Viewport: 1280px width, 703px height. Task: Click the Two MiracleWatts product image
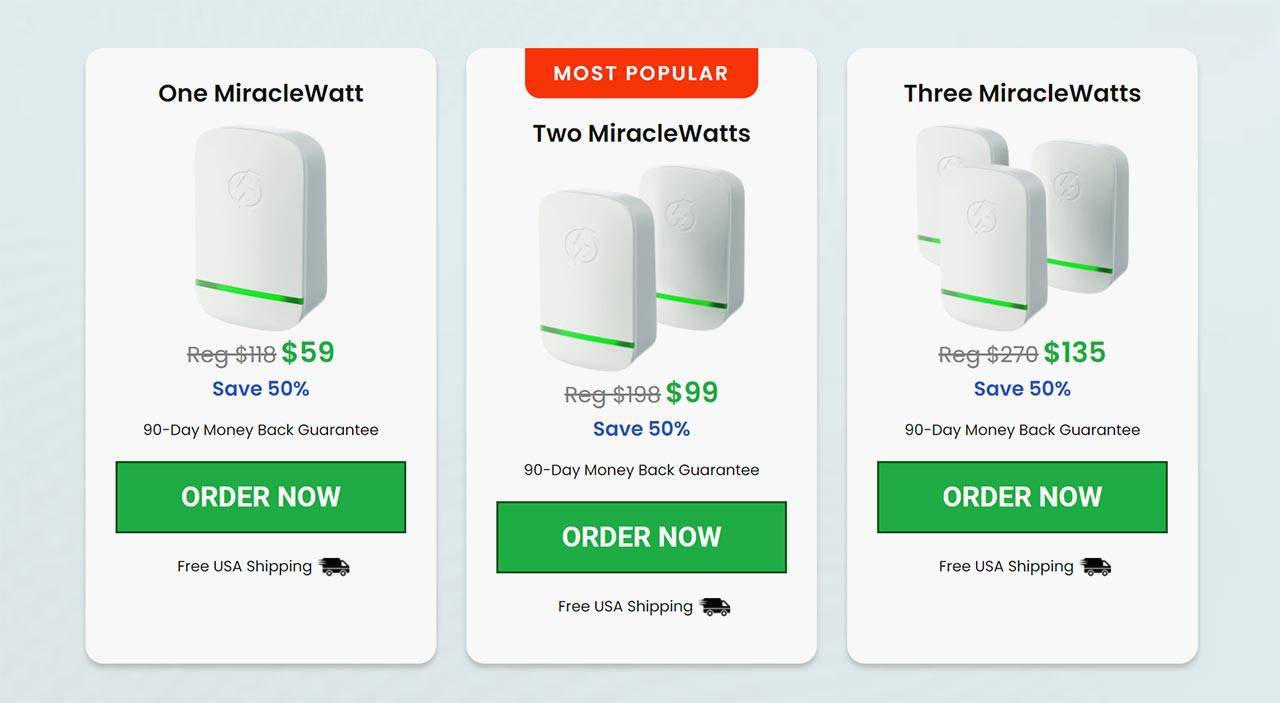tap(641, 266)
